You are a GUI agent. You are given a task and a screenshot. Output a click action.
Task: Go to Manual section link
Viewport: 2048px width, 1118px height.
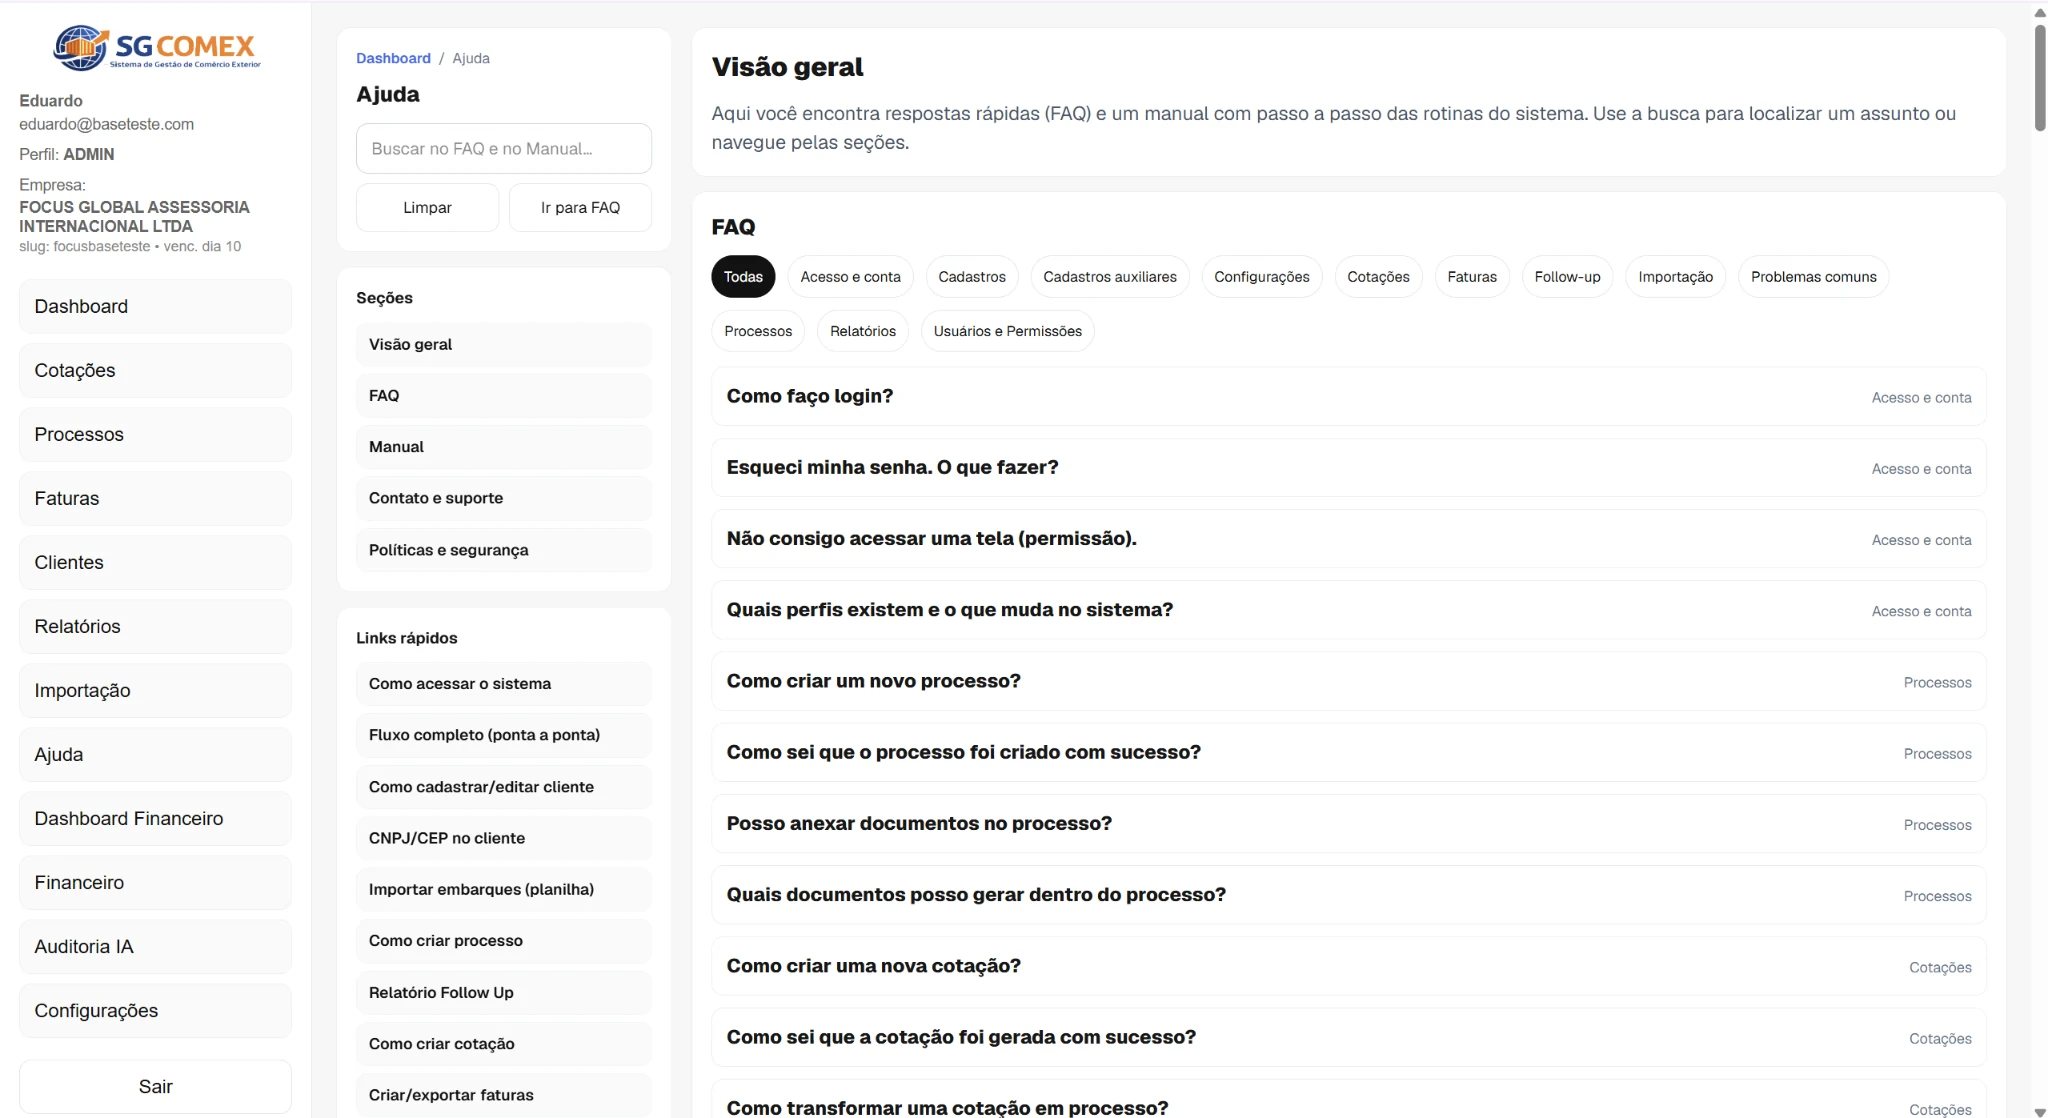click(x=503, y=447)
